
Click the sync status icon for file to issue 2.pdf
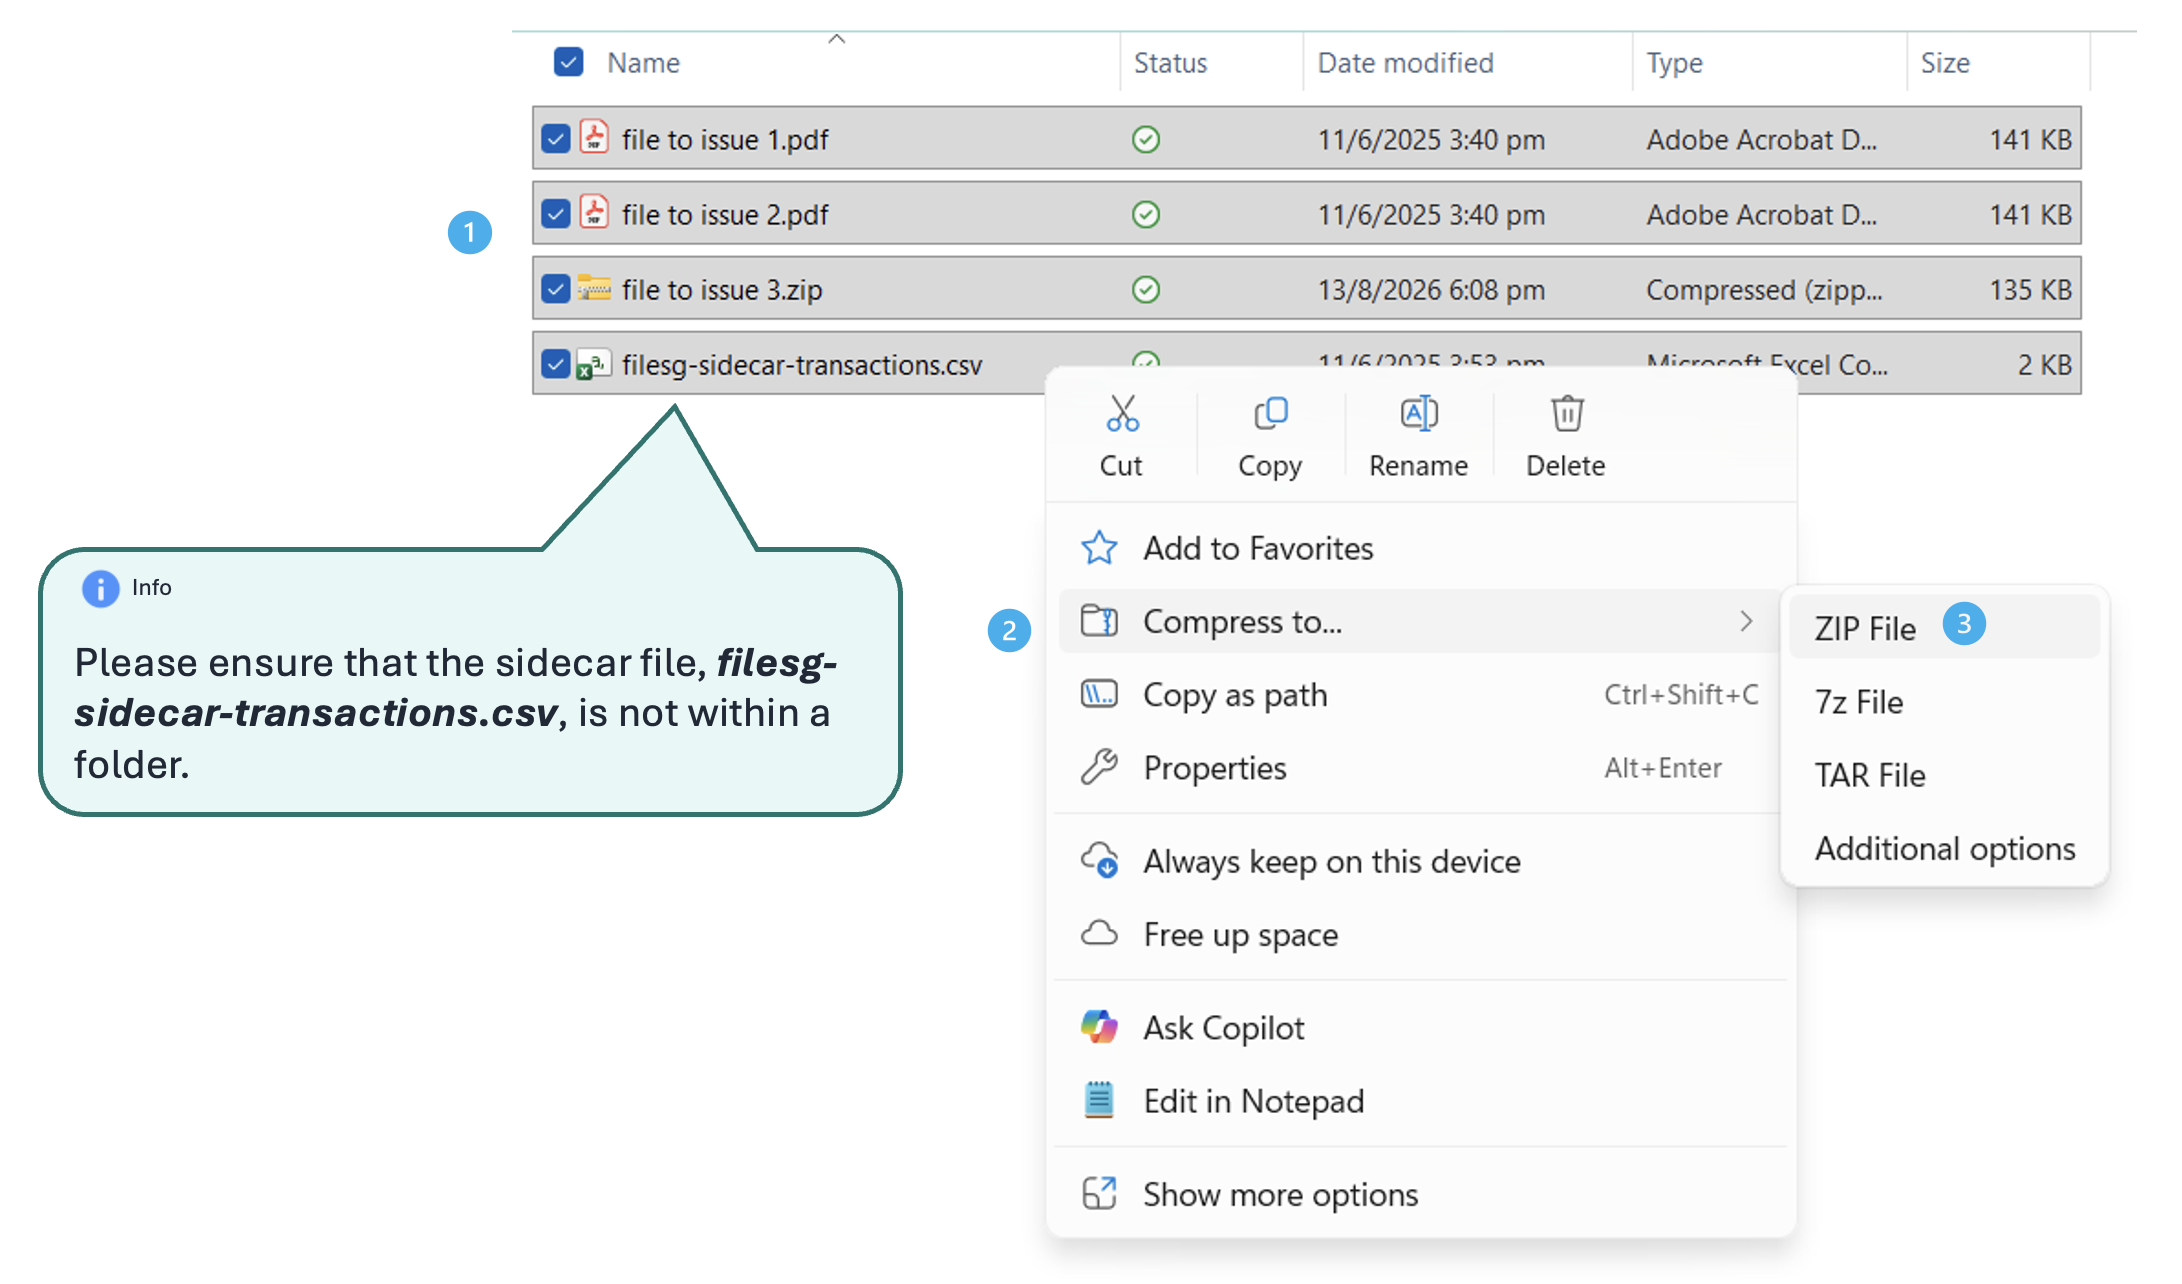point(1146,214)
